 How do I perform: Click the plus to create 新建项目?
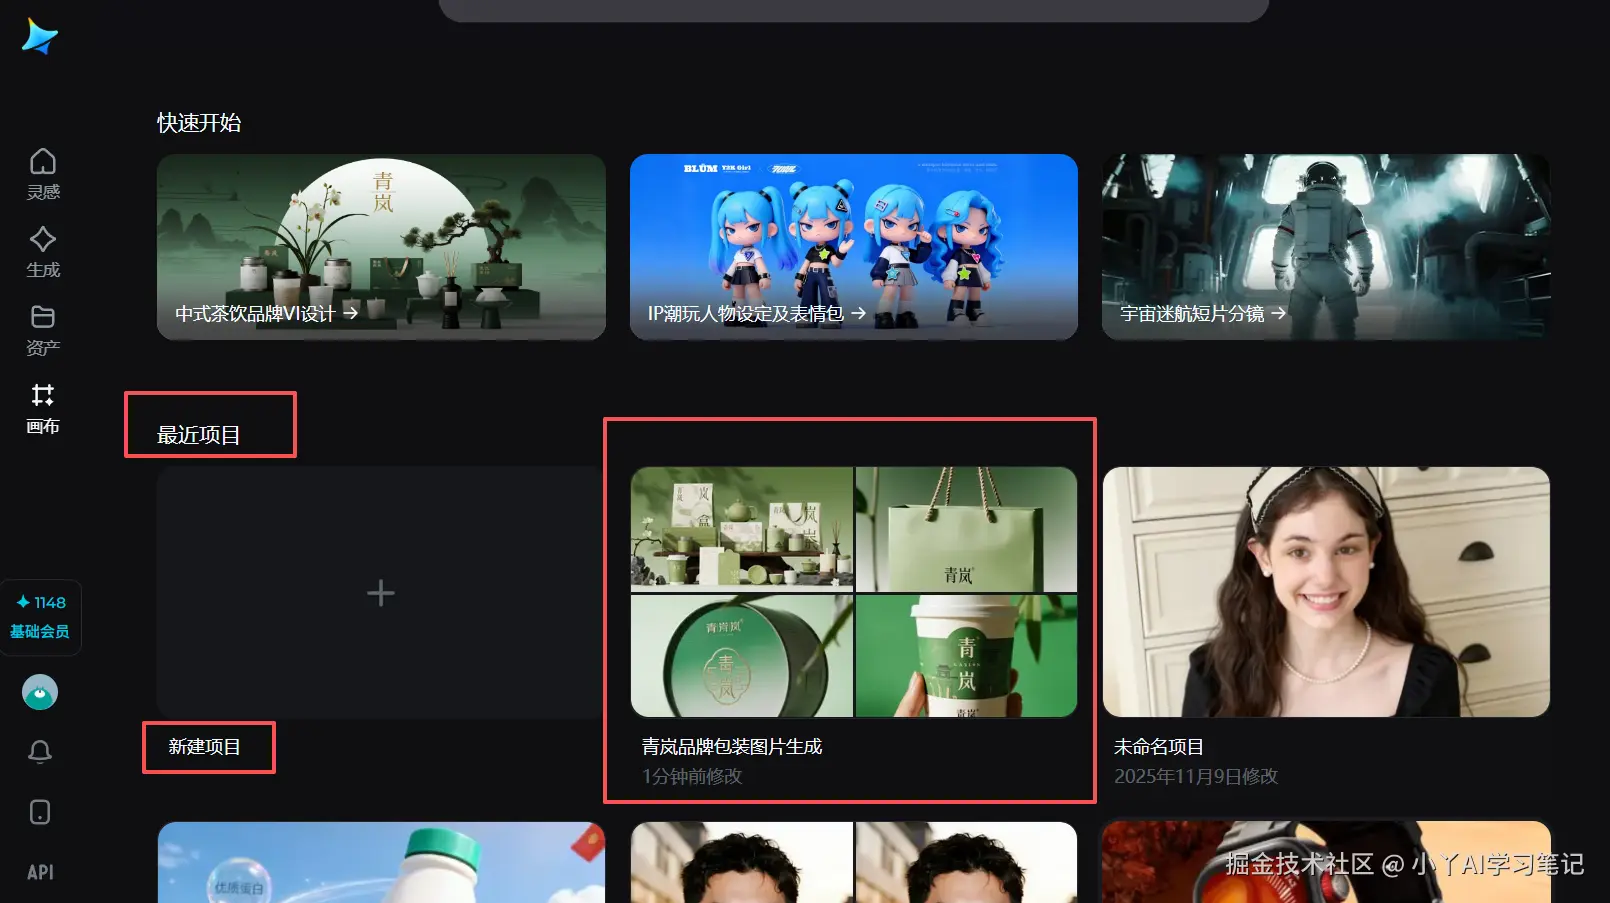coord(380,592)
